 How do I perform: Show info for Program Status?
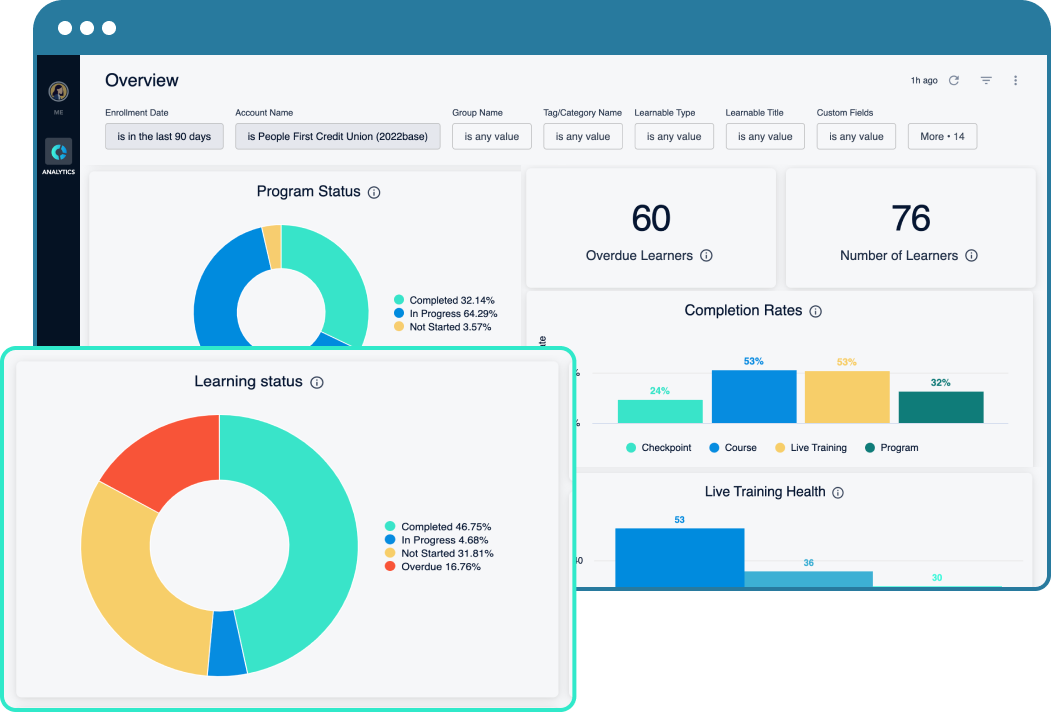(375, 192)
